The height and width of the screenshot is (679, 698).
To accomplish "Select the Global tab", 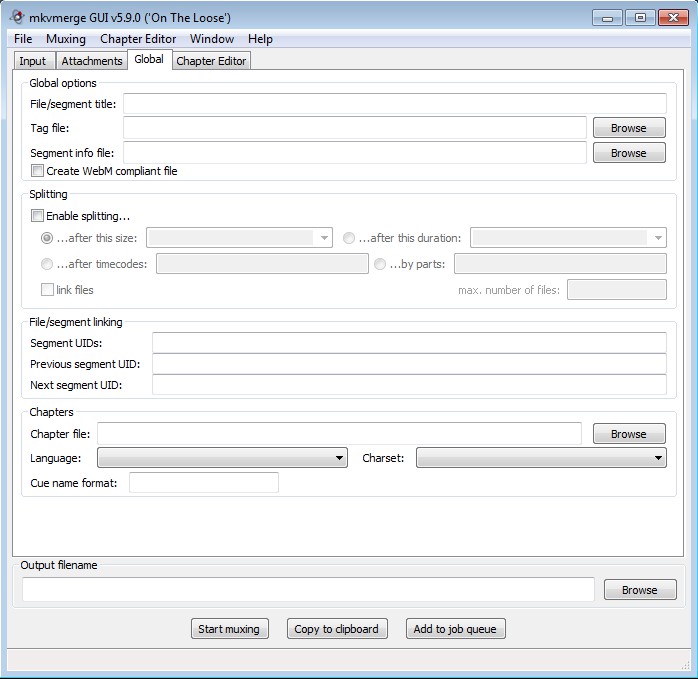I will click(149, 60).
